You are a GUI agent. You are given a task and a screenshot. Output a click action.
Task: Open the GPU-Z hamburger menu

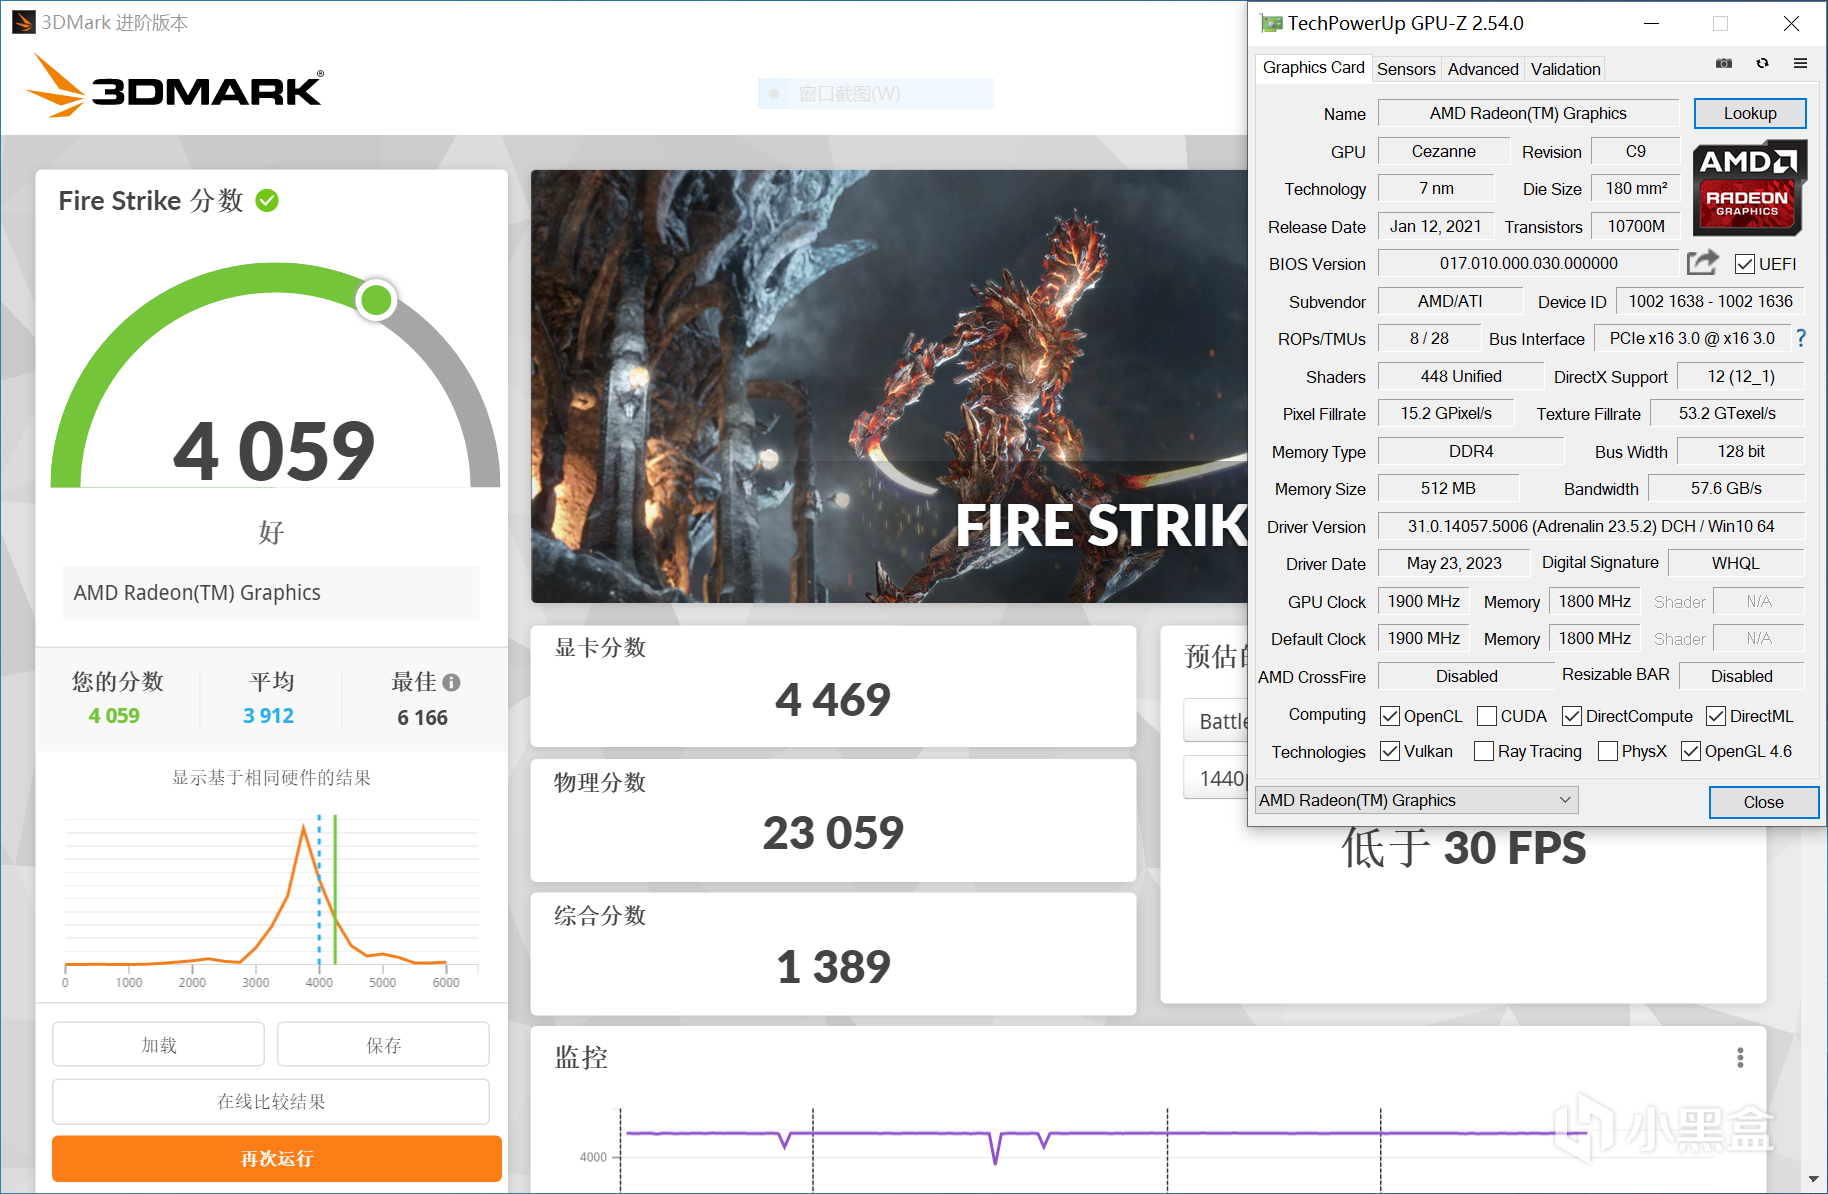[1800, 64]
